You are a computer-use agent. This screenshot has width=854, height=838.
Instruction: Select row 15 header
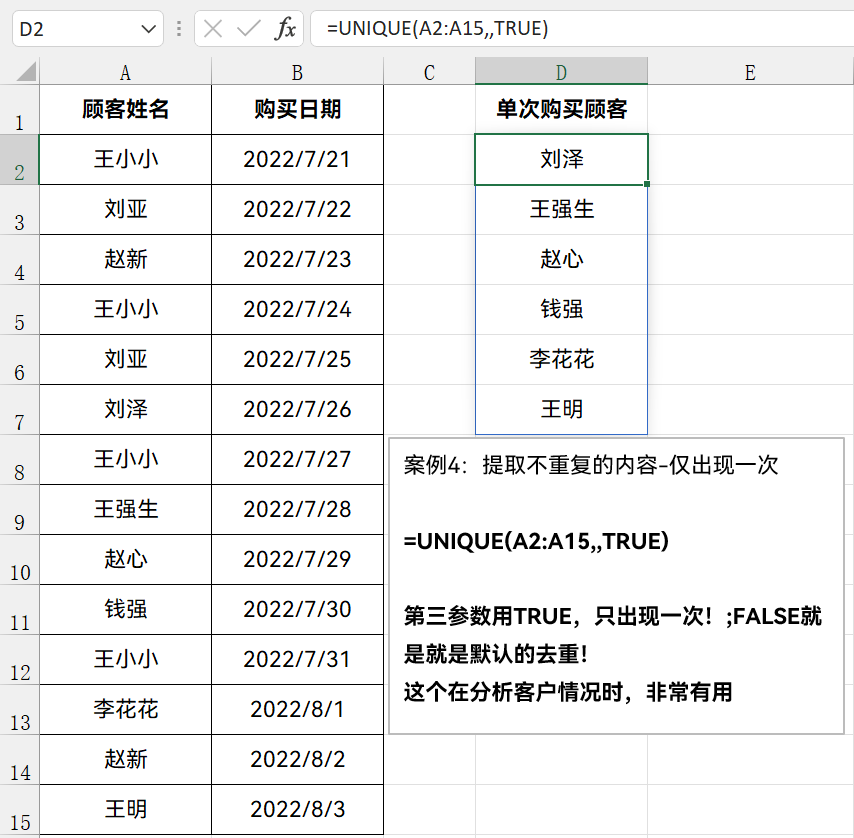pos(20,810)
